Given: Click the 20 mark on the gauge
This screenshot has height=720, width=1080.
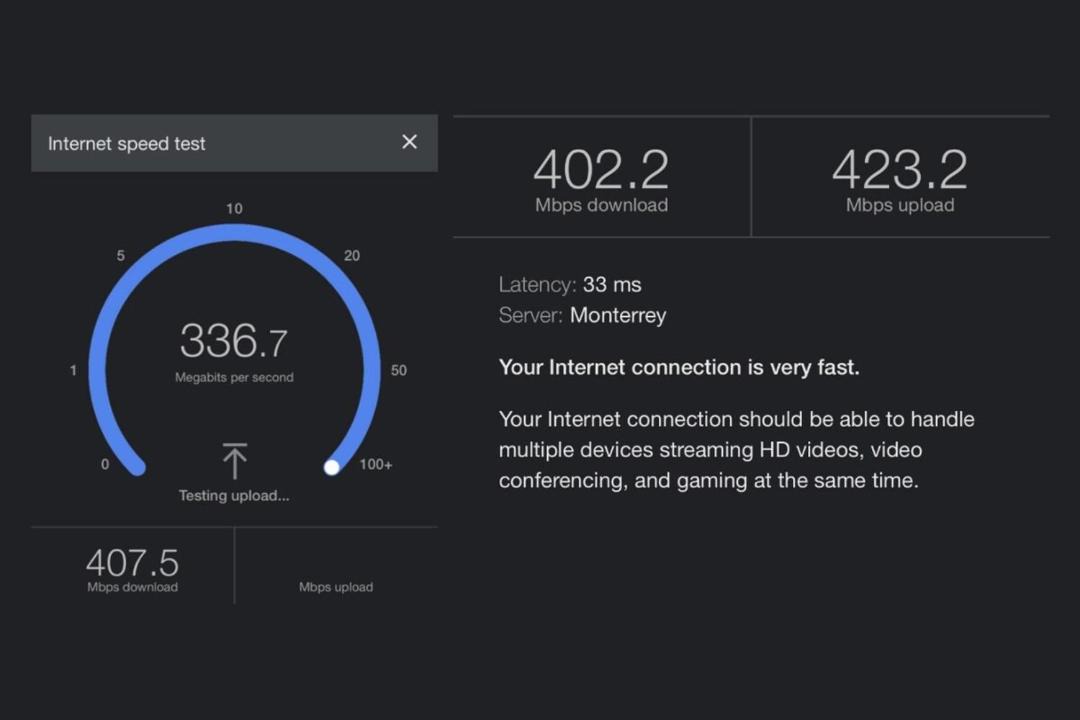Looking at the screenshot, I should 352,256.
